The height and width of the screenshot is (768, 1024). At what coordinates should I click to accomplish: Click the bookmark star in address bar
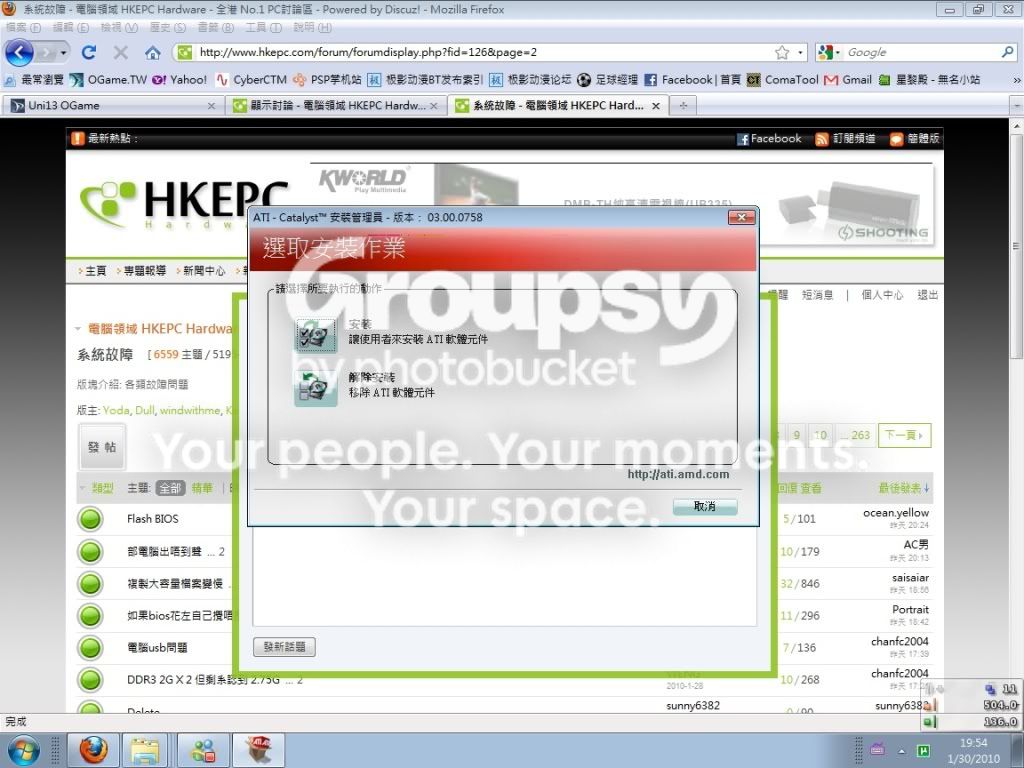(x=782, y=52)
